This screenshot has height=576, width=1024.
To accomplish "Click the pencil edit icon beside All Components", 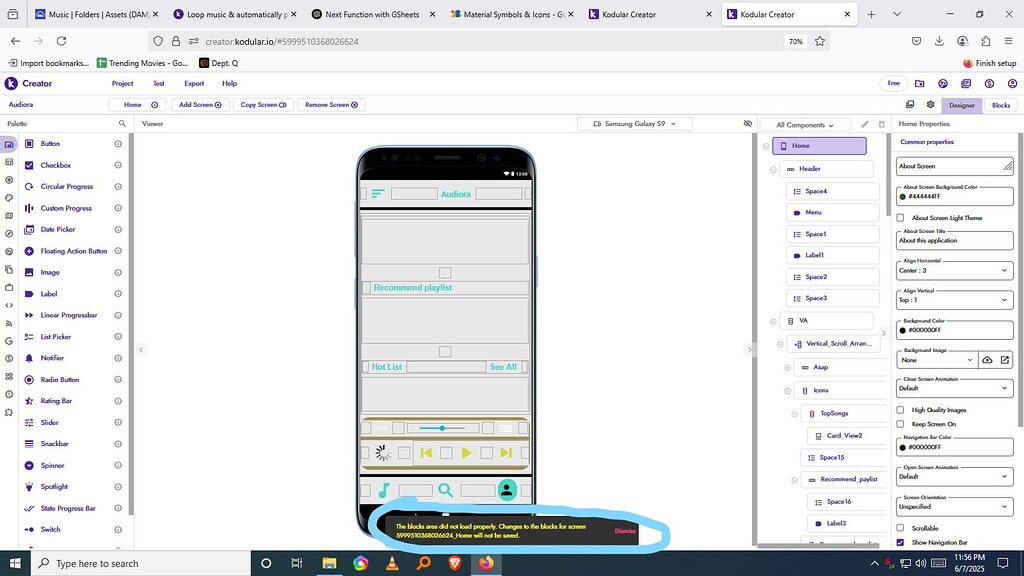I will pyautogui.click(x=864, y=122).
